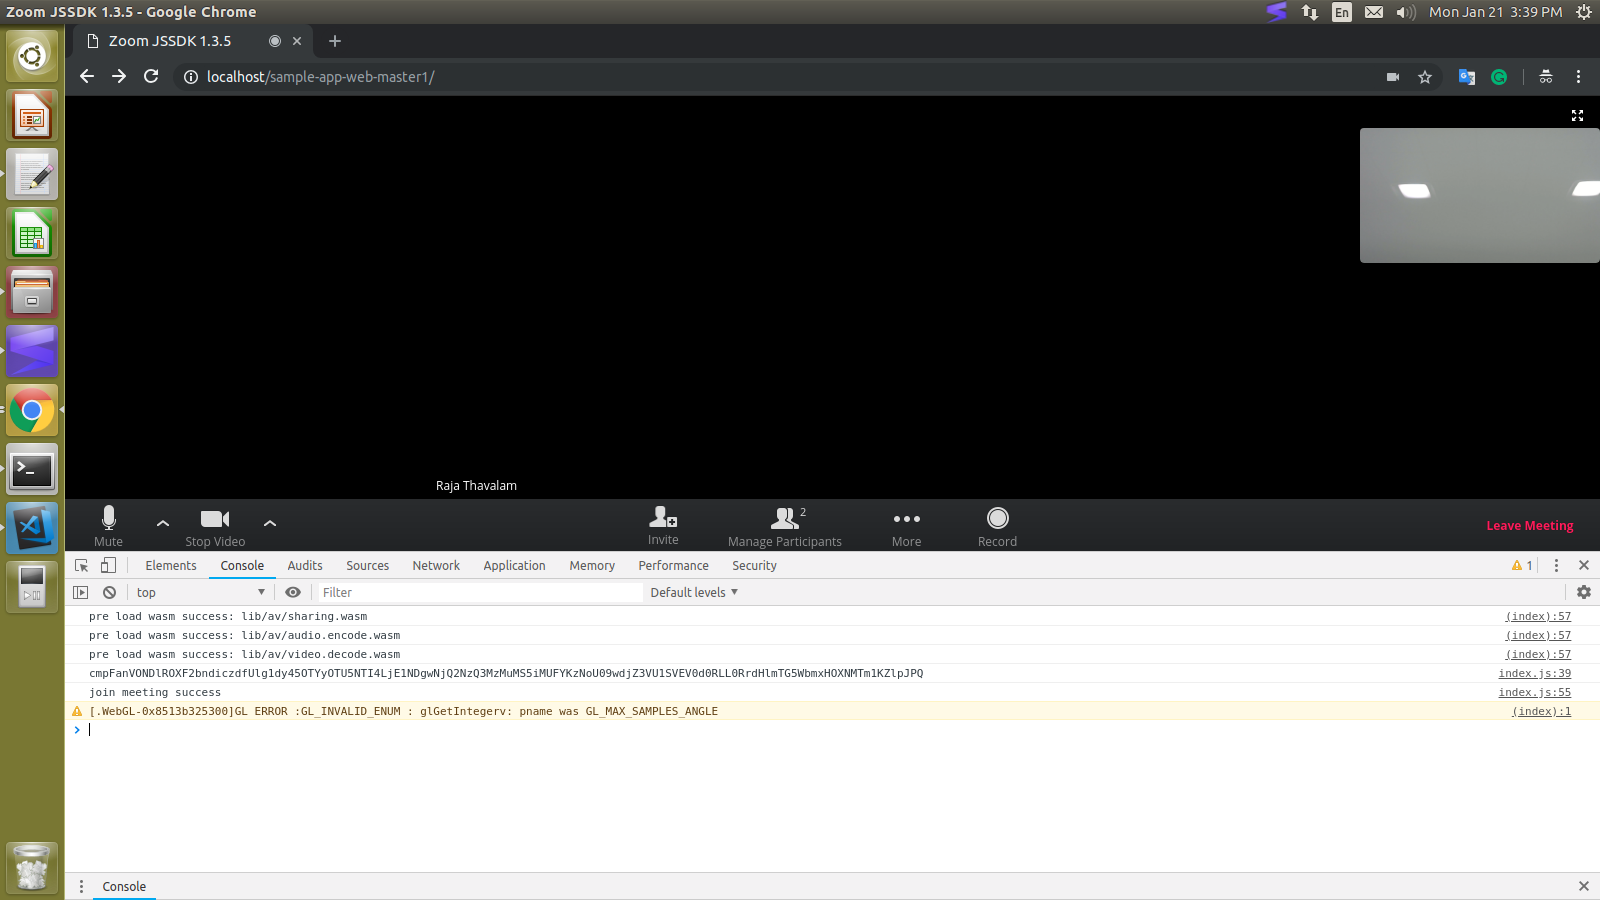Open Console settings gear

(x=1584, y=592)
